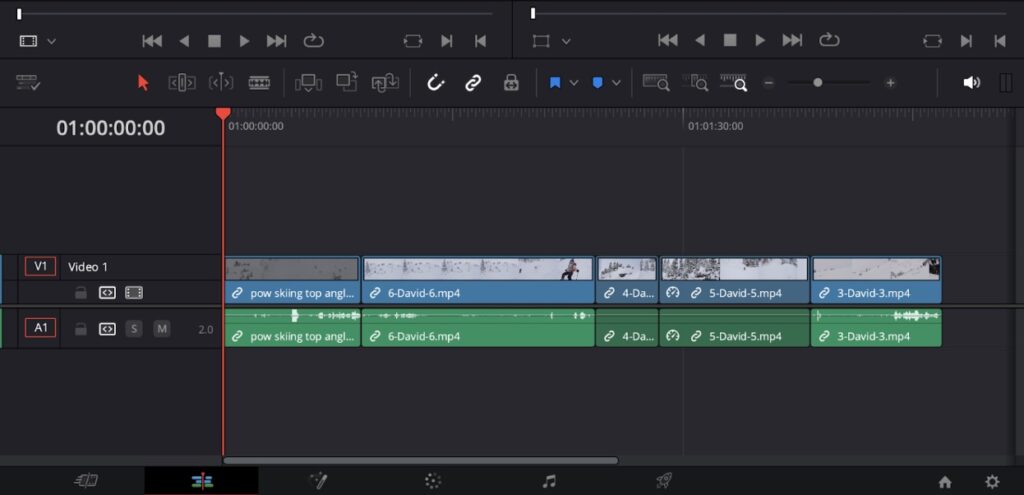The width and height of the screenshot is (1024, 495).
Task: Stop playback in the source viewer
Action: tap(214, 41)
